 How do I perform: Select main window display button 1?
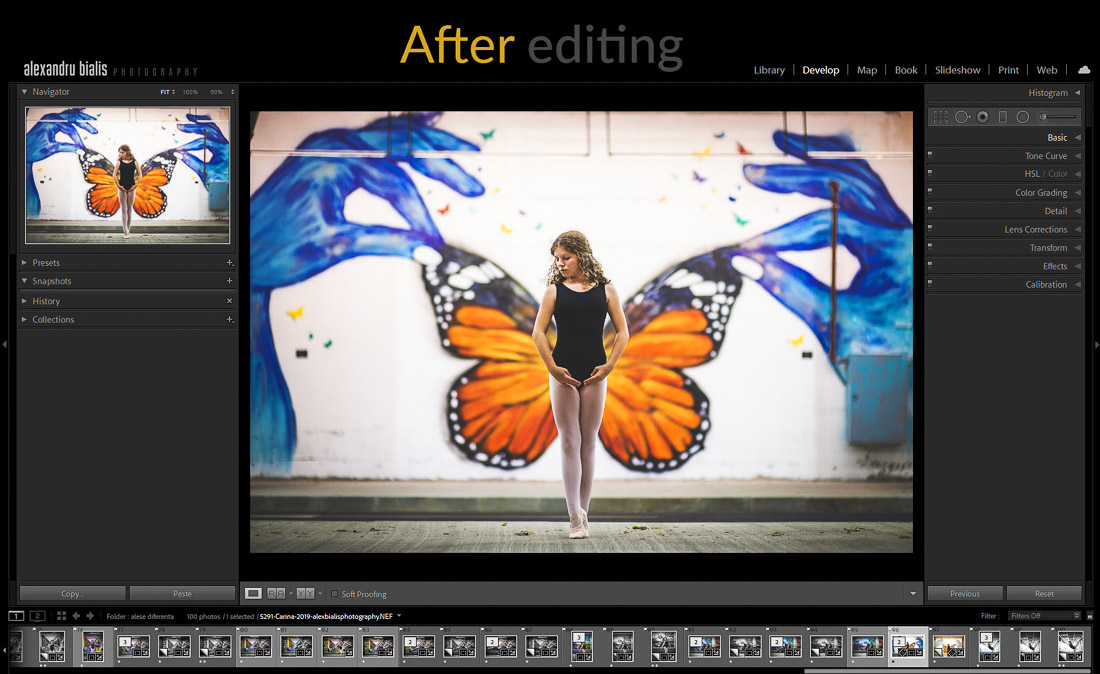click(16, 616)
